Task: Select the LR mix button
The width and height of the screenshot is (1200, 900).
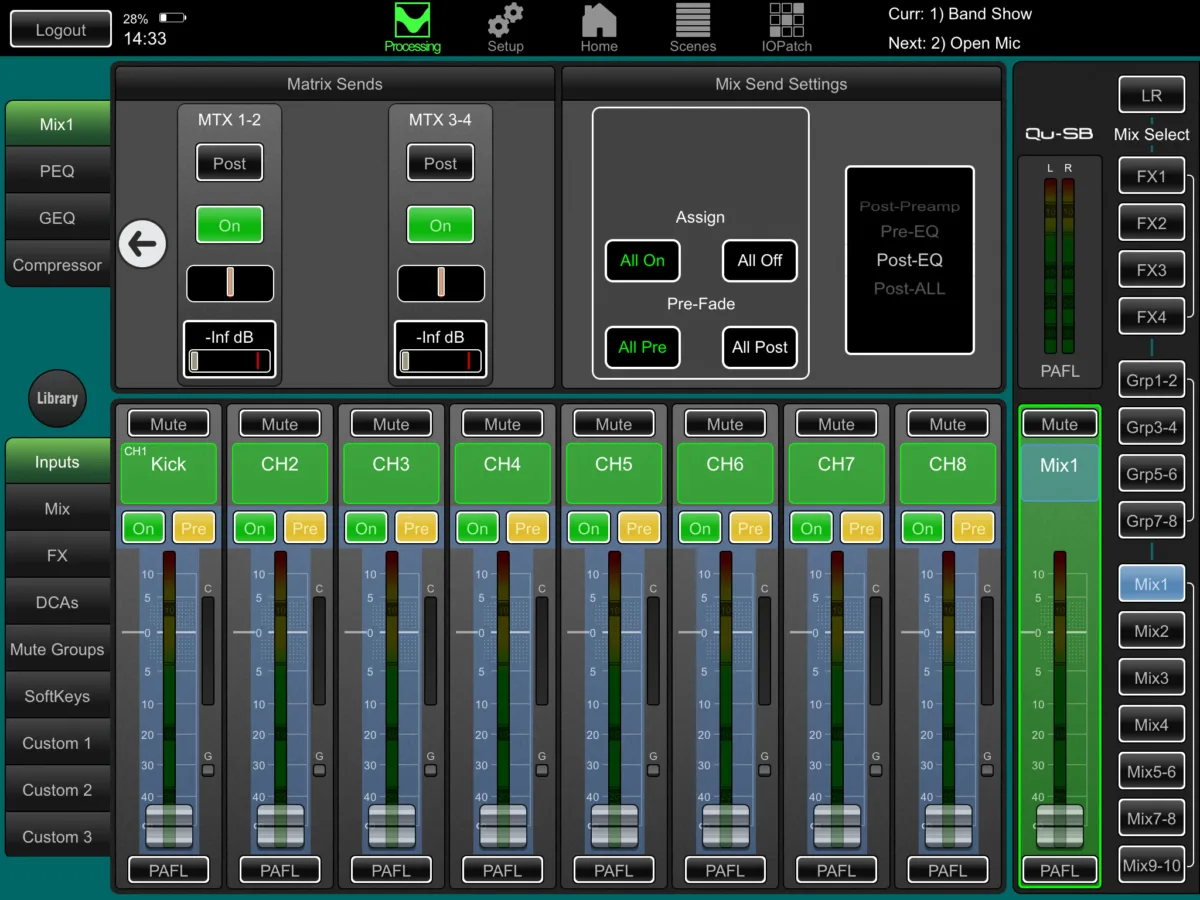Action: tap(1151, 96)
